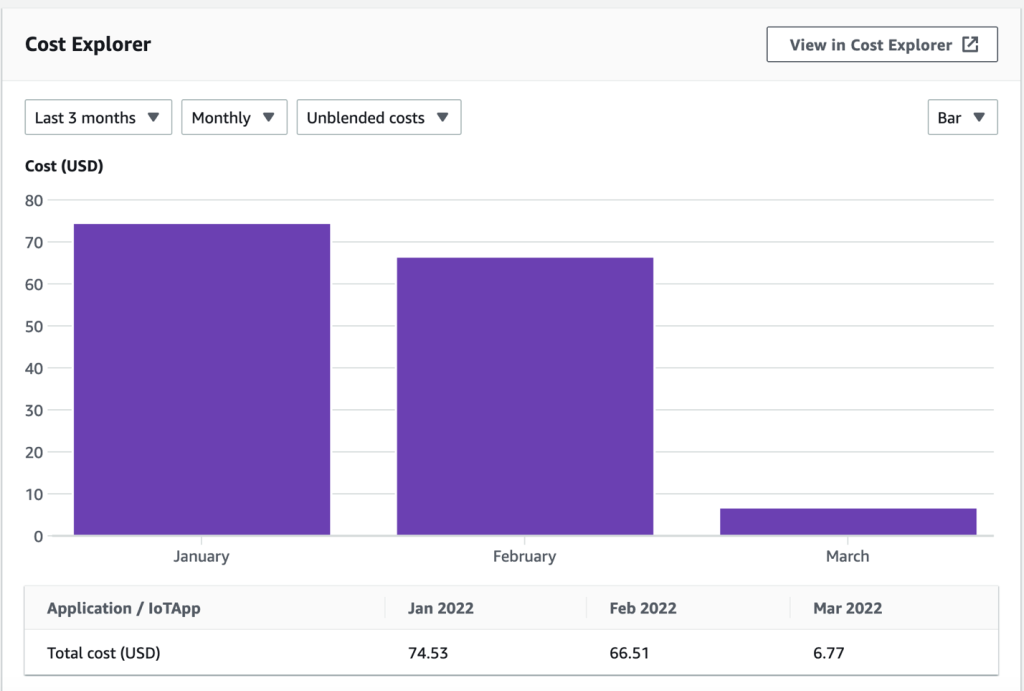Select the January cost bar
Image resolution: width=1024 pixels, height=691 pixels.
point(200,380)
